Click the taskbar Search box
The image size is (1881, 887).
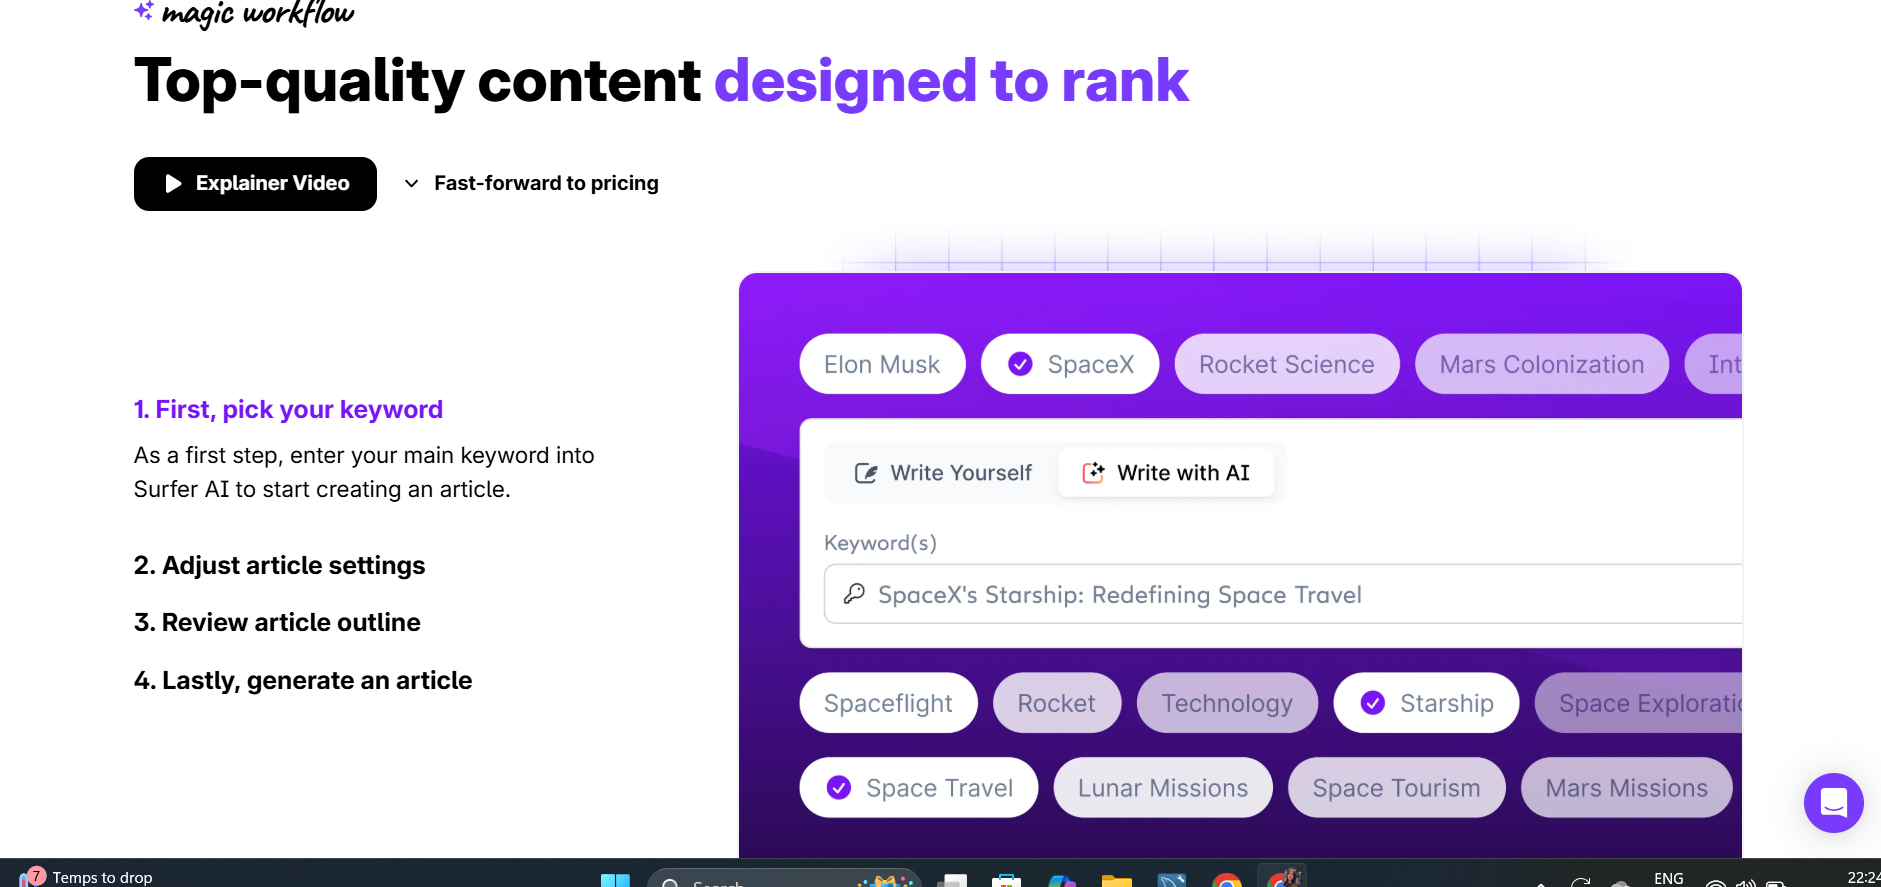coord(784,878)
